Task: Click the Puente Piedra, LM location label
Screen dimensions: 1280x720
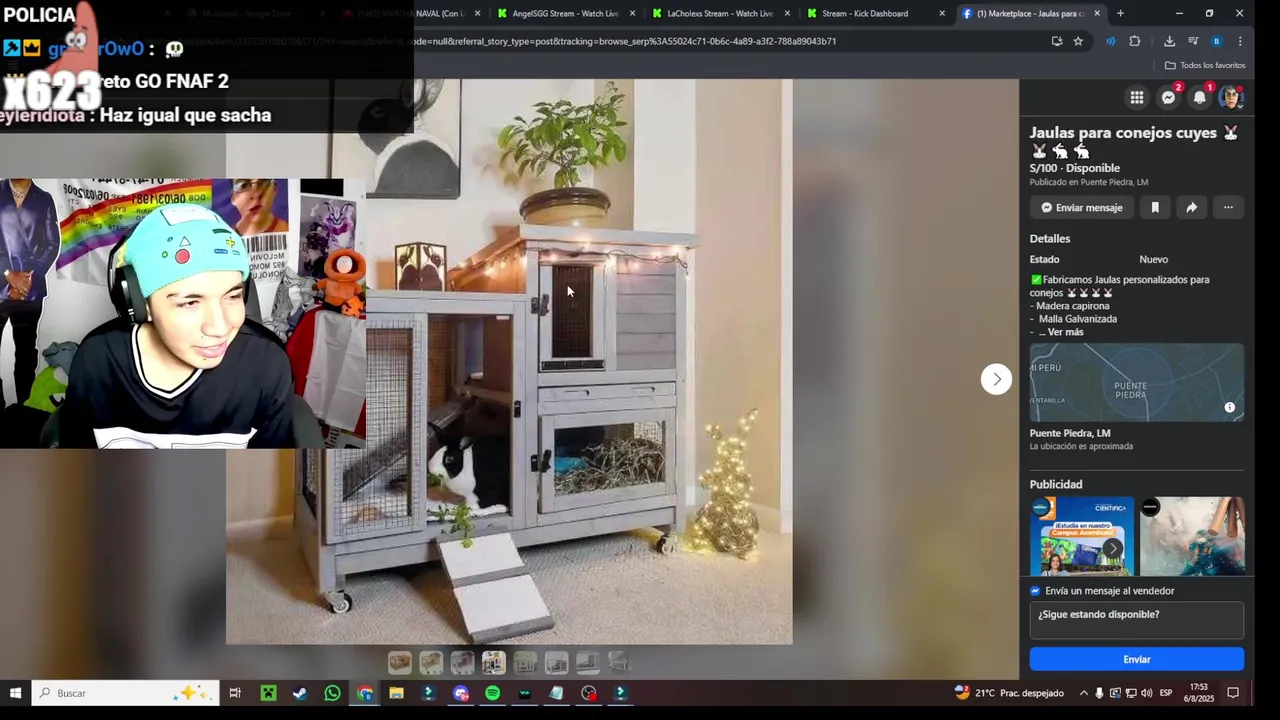Action: click(x=1070, y=434)
